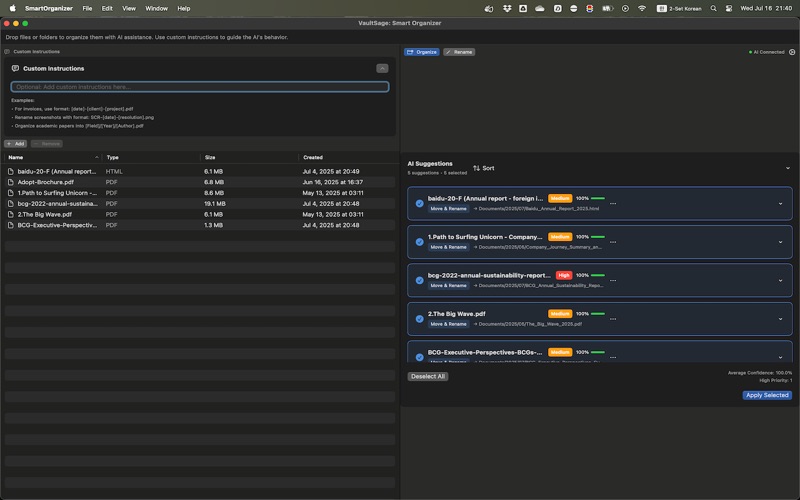Open the Edit menu
The height and width of the screenshot is (500, 800).
[107, 8]
